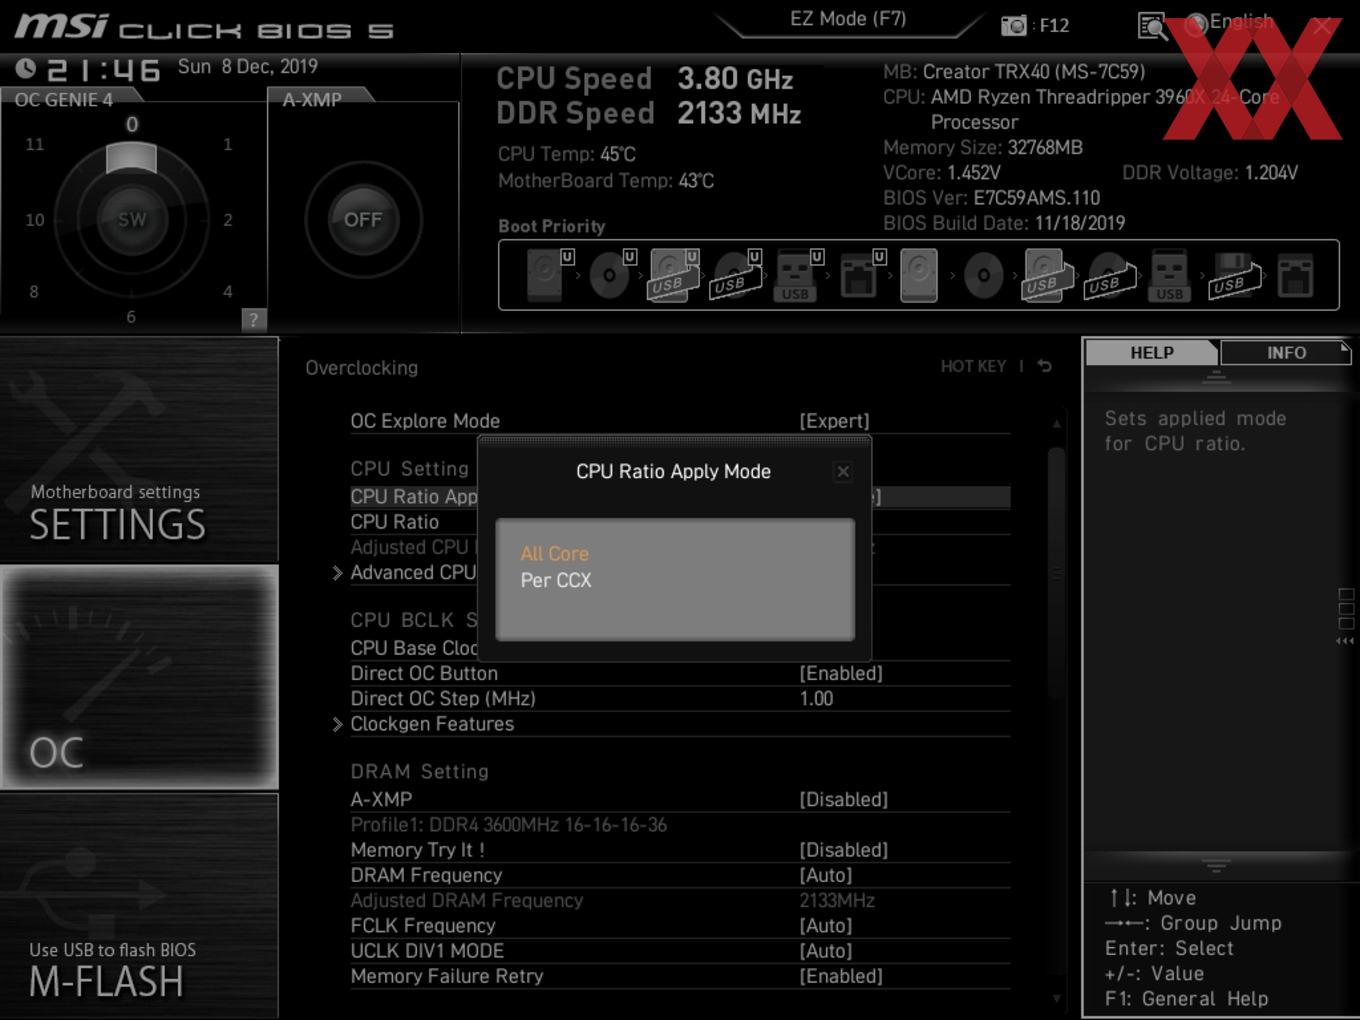Click the clock time display
This screenshot has width=1360, height=1020.
(103, 69)
